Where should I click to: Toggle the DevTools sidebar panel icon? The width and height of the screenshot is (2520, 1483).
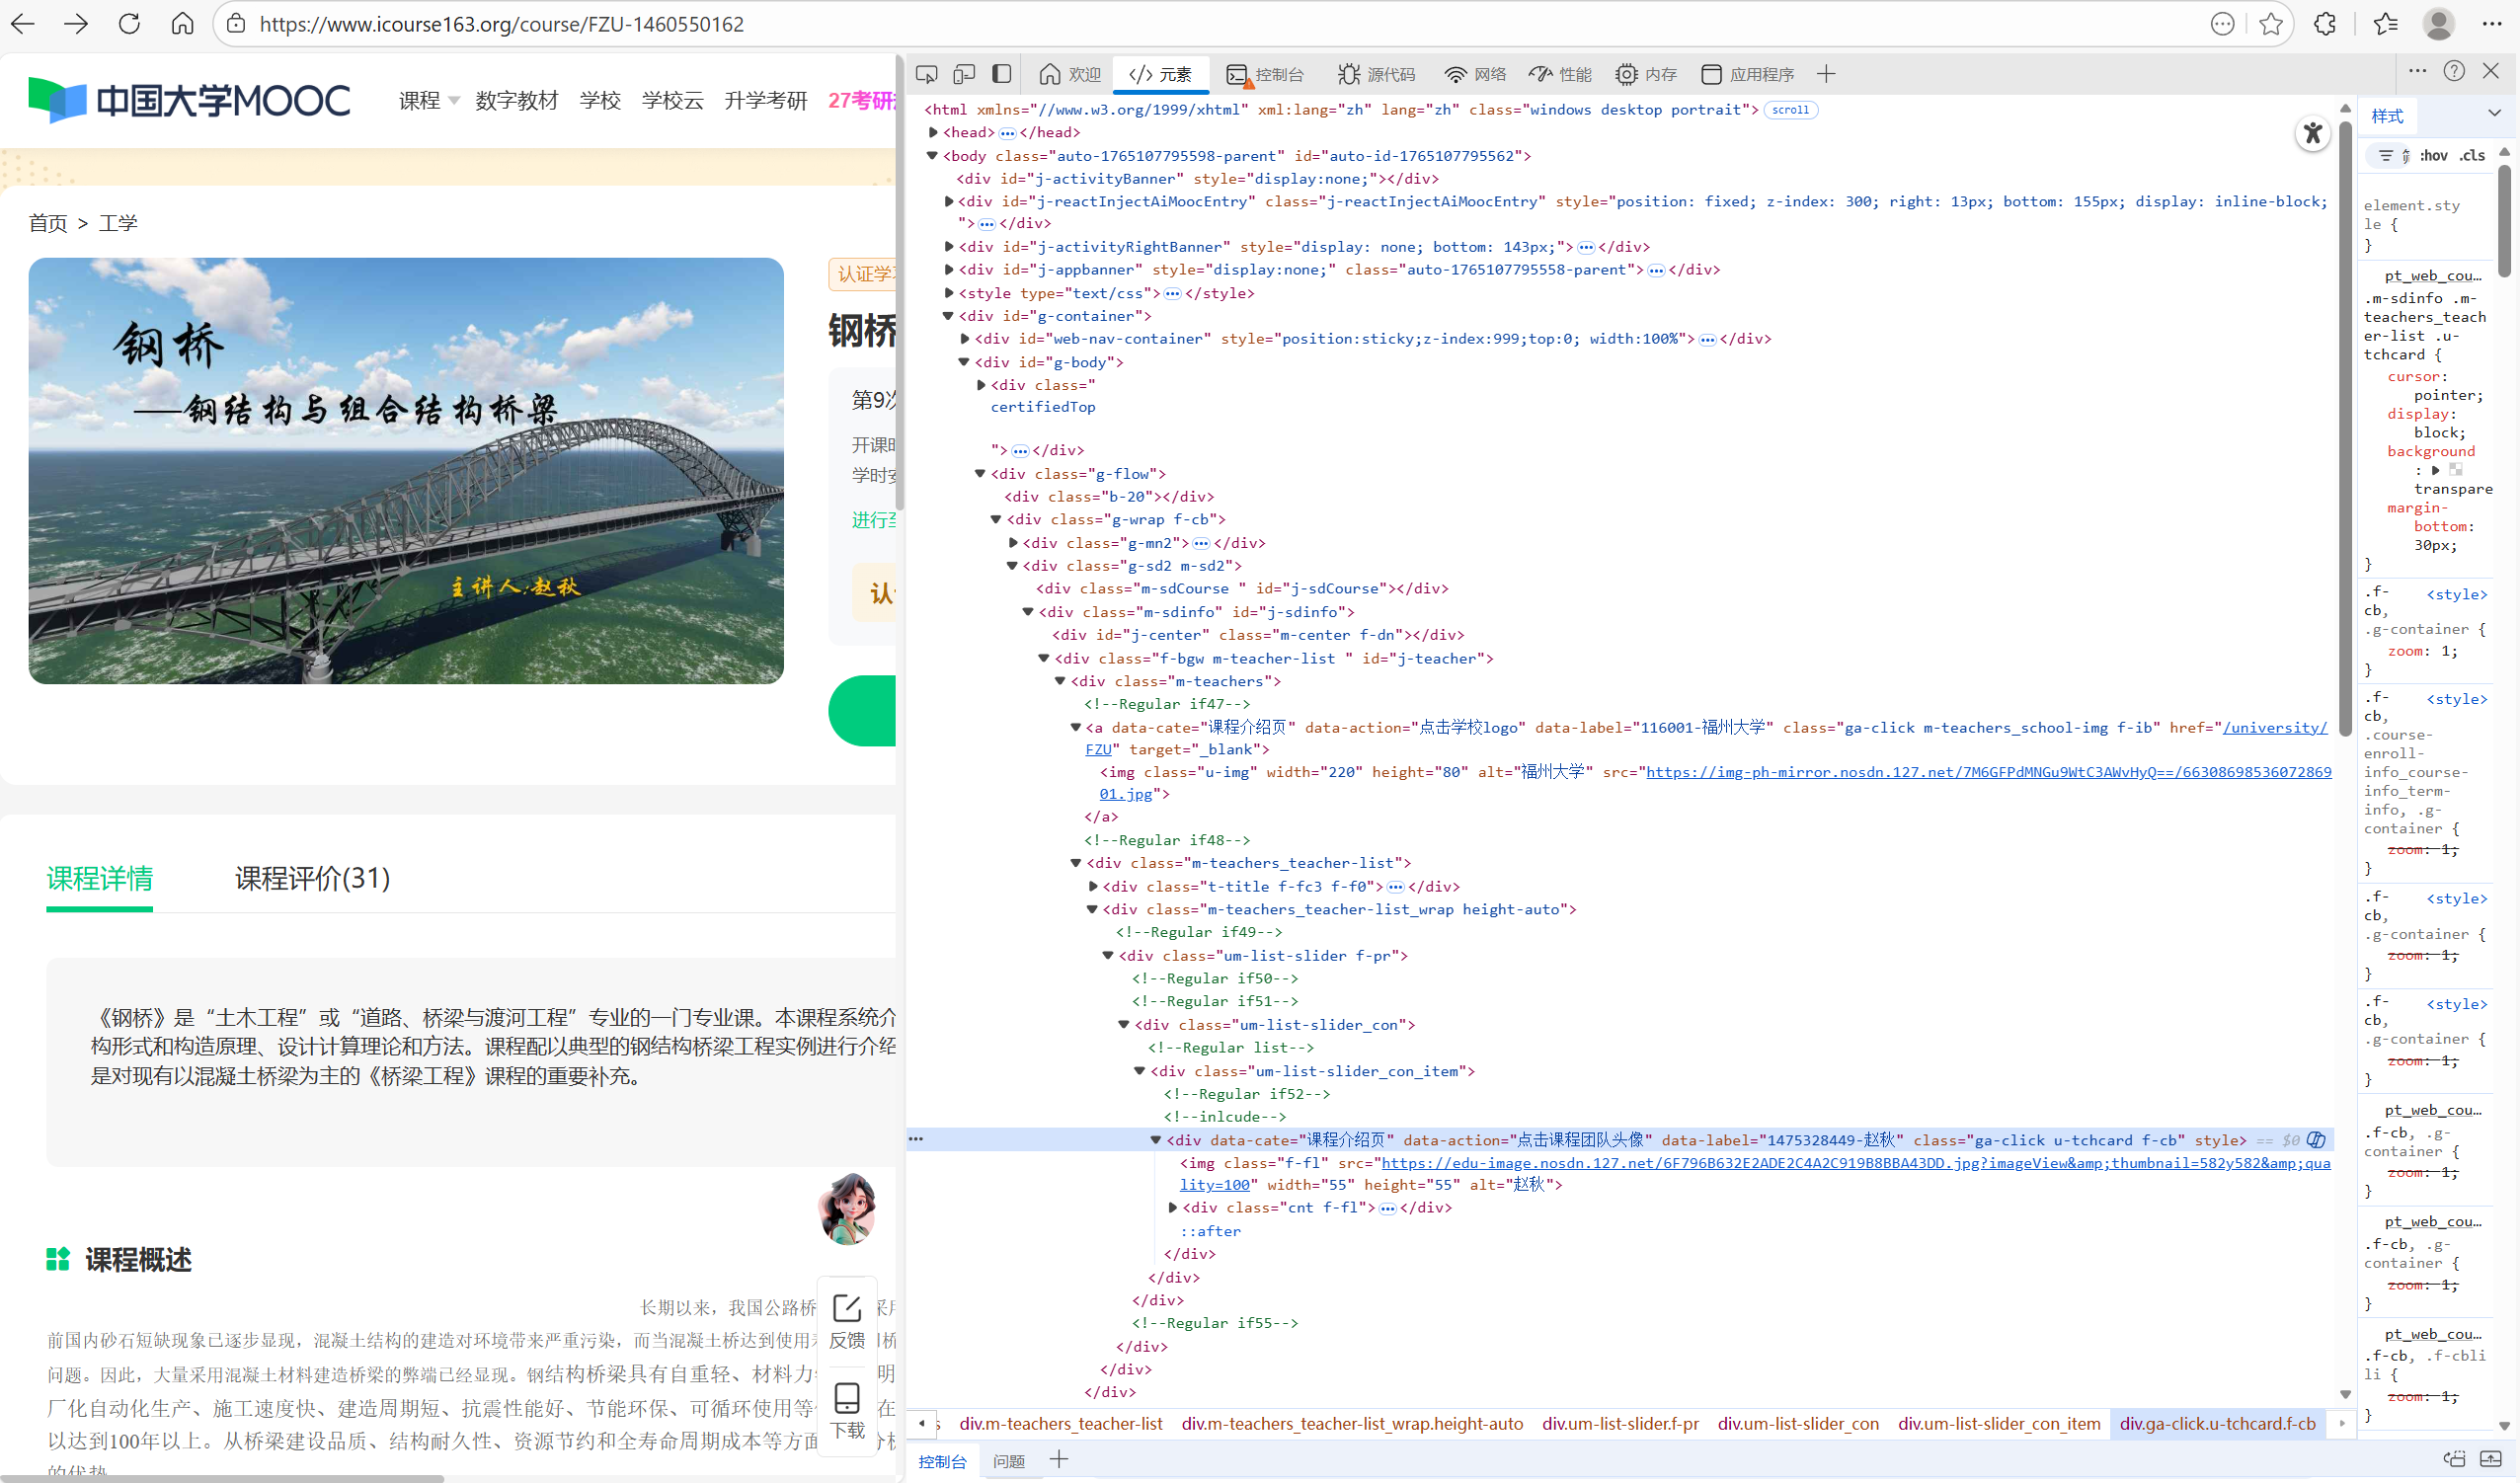point(1001,74)
